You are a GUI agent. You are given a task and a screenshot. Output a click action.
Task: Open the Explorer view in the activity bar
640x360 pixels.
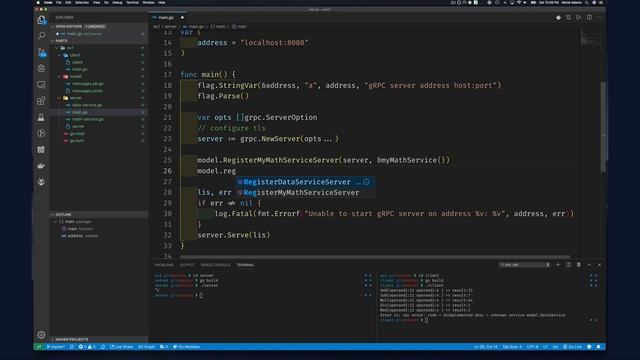[41, 20]
